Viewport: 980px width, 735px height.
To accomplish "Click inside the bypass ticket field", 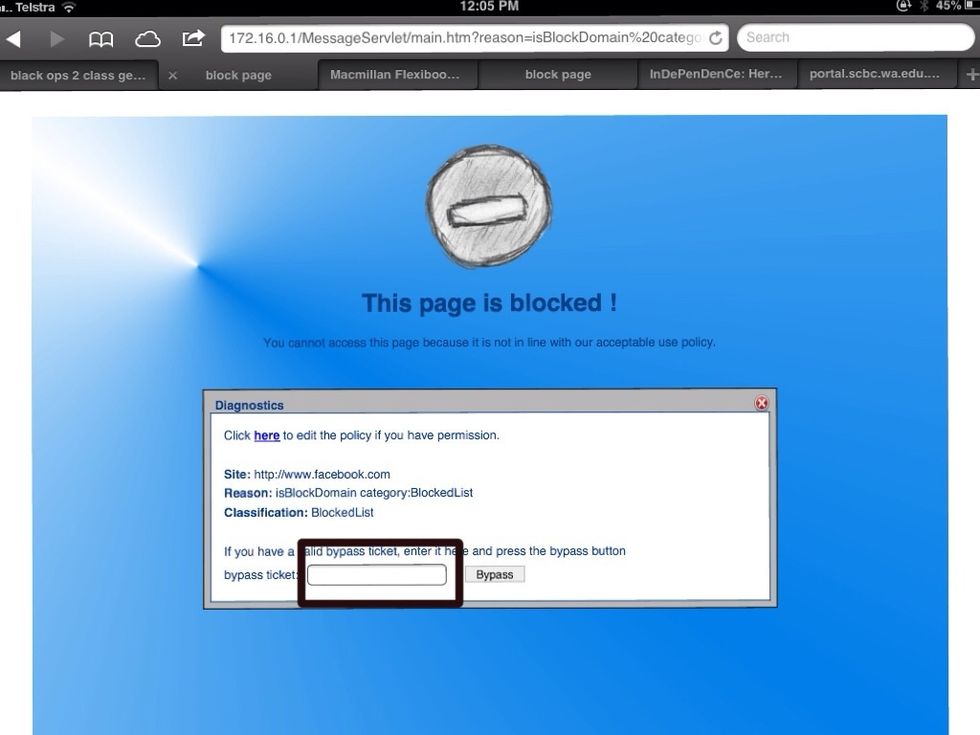I will click(376, 574).
